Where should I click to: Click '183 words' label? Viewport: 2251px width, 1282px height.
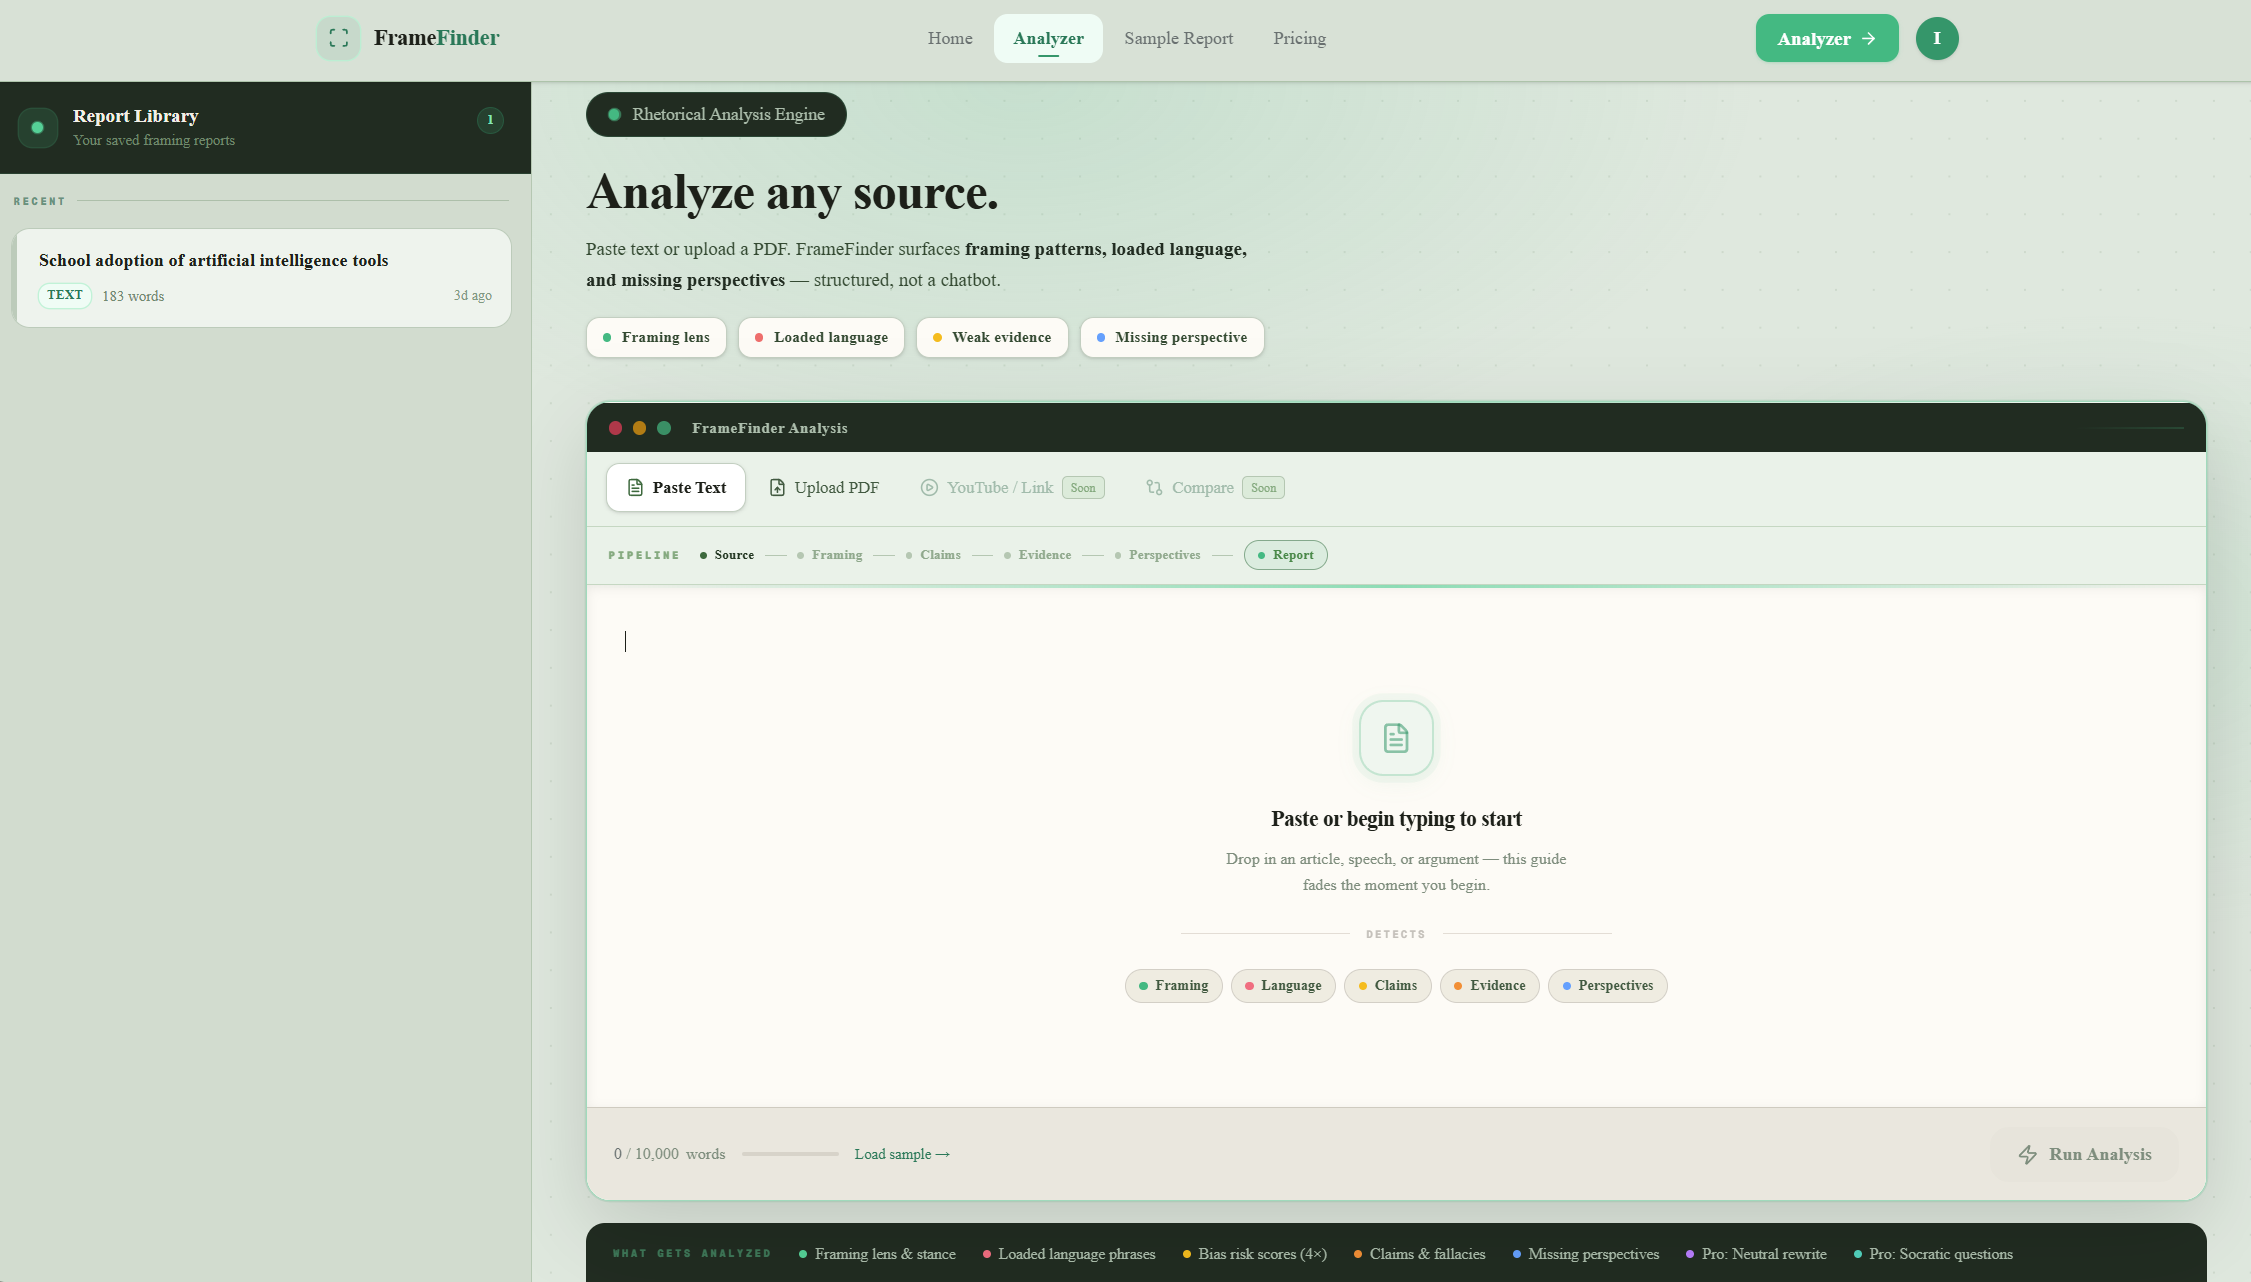tap(133, 296)
